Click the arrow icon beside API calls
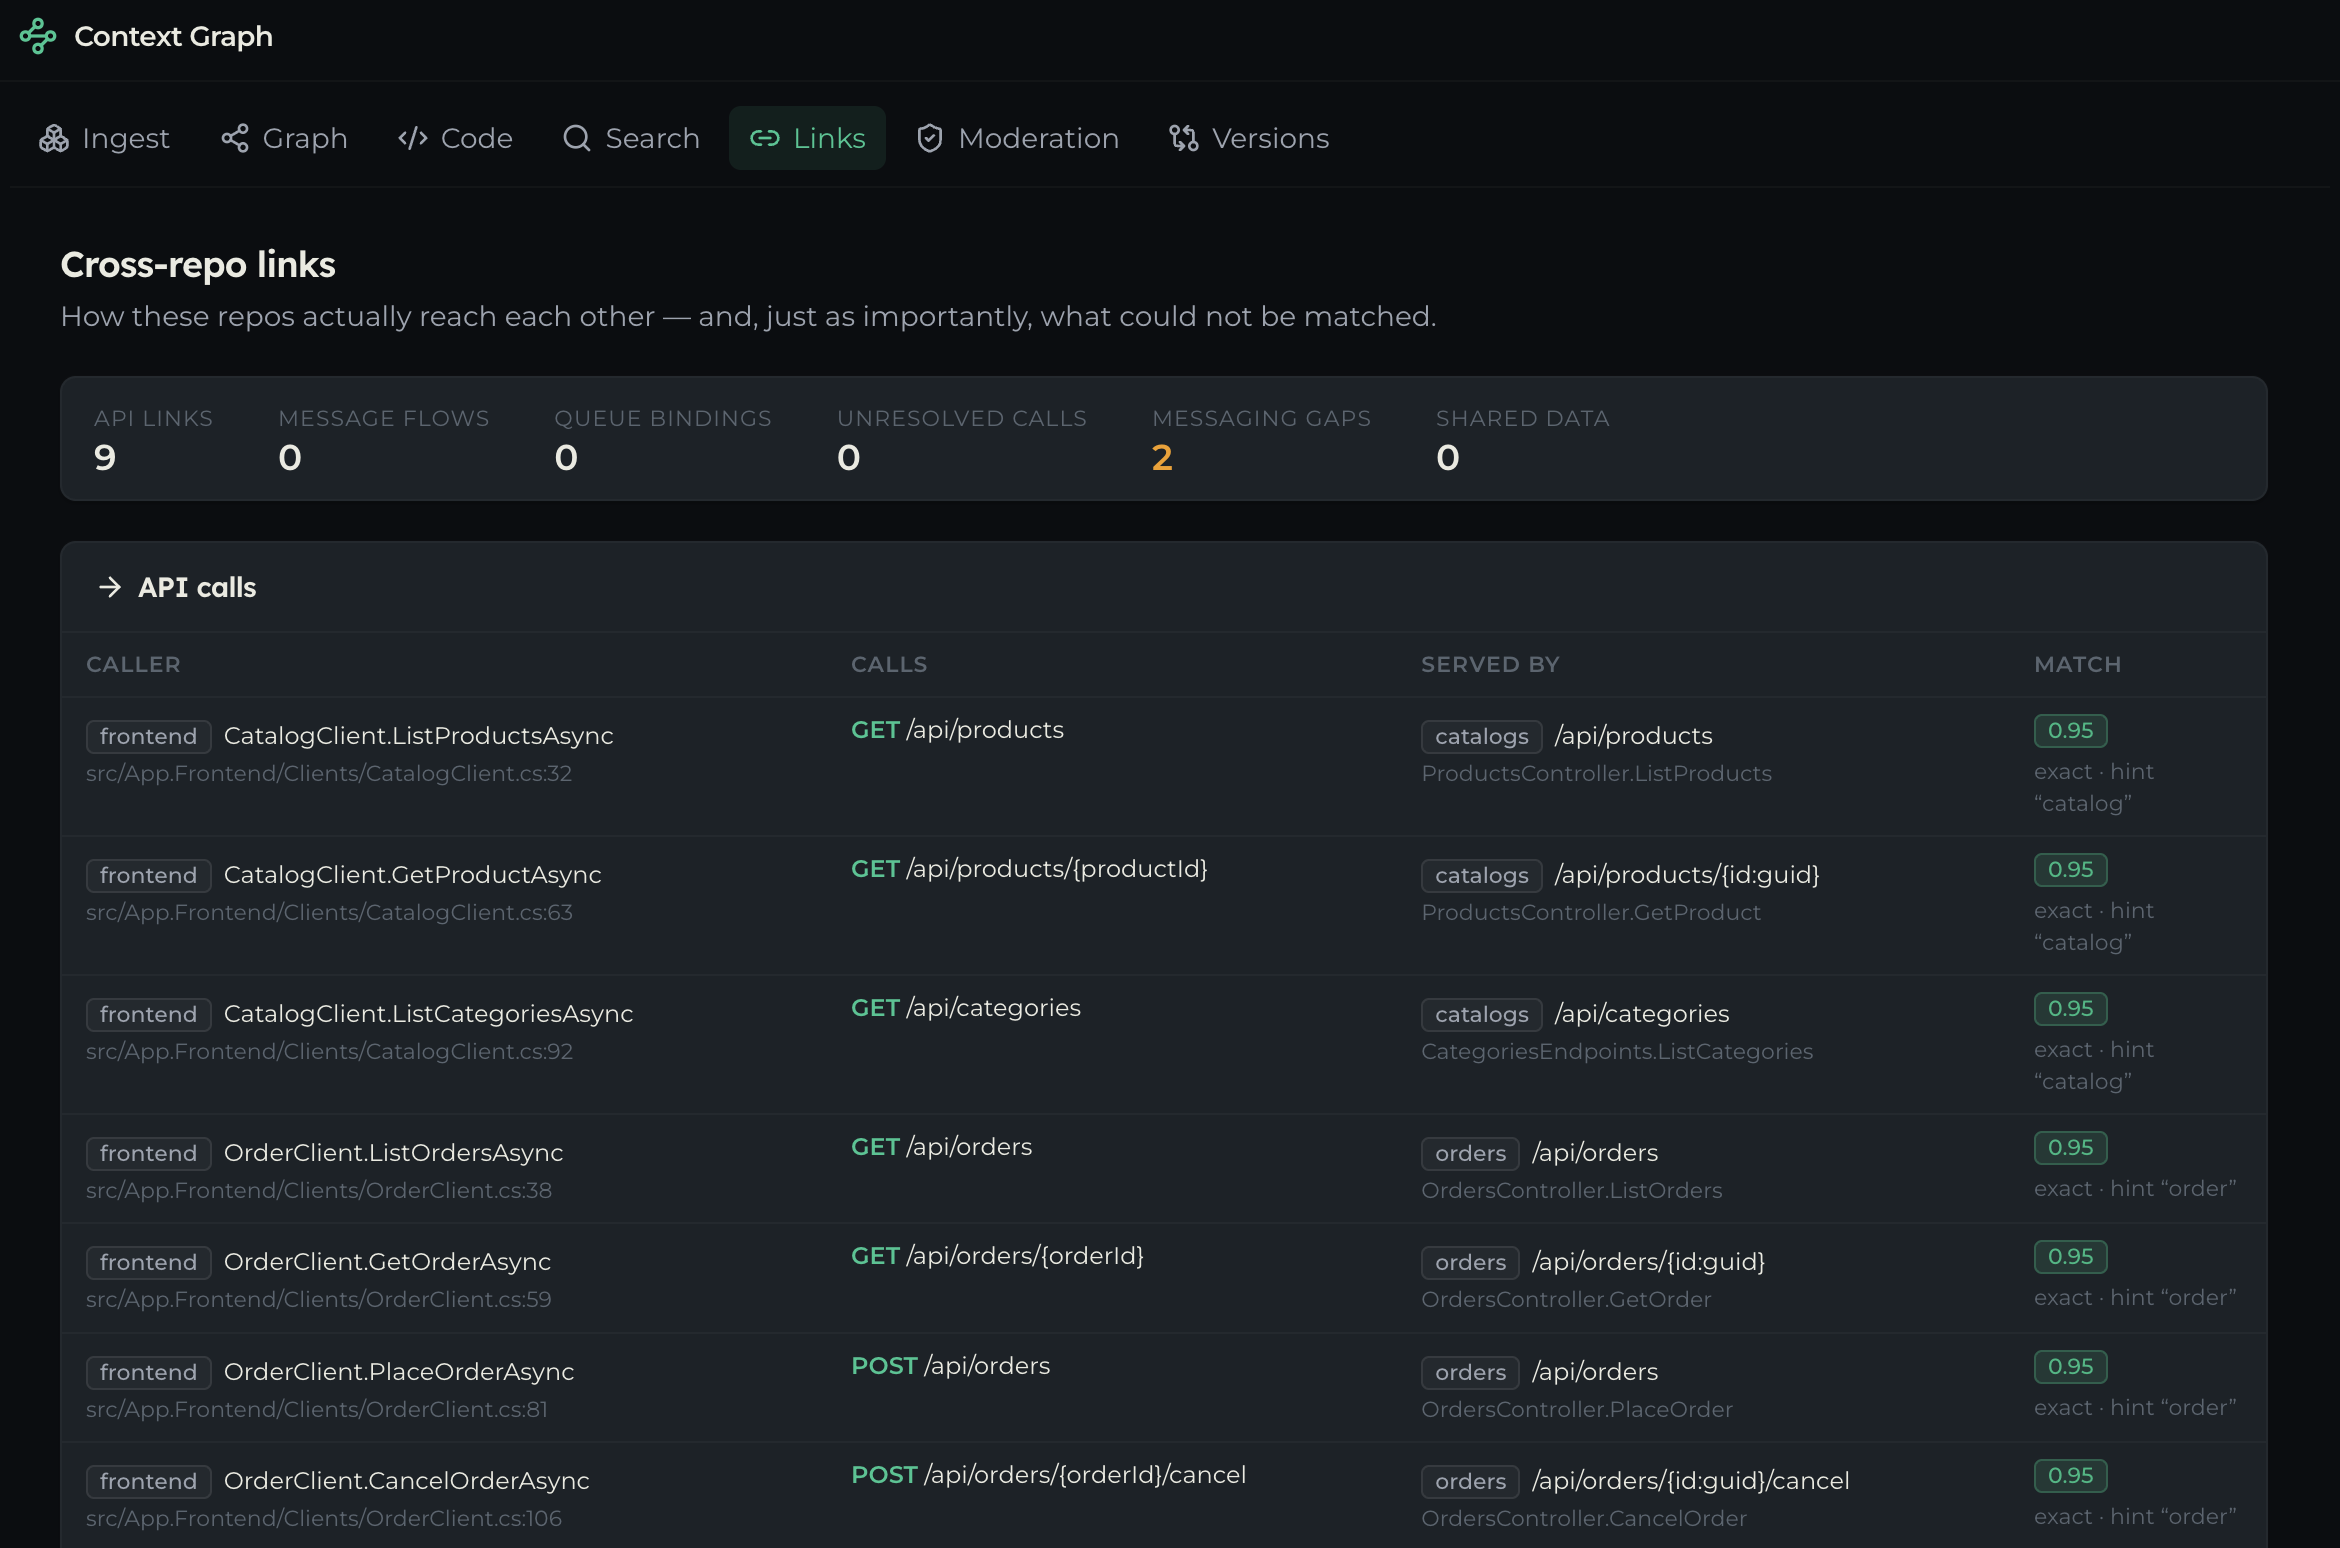The image size is (2340, 1548). (110, 587)
